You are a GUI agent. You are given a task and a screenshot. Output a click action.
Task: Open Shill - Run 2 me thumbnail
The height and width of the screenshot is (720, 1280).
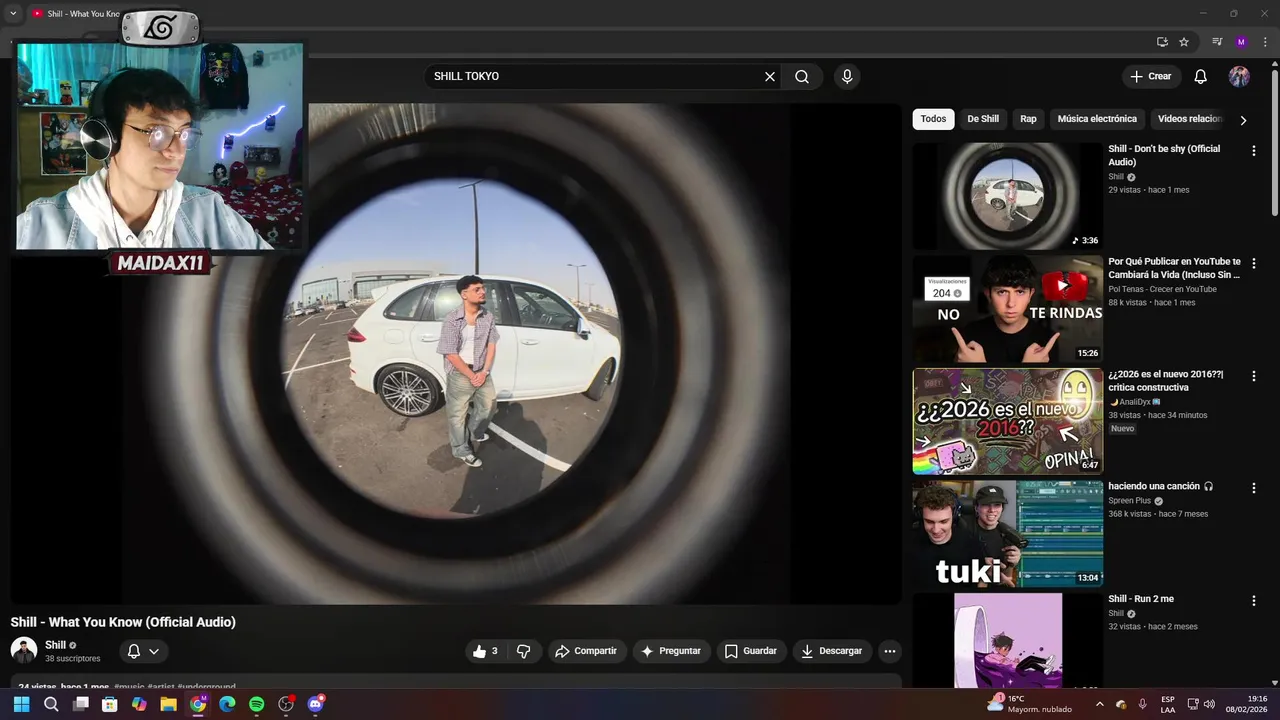1008,640
